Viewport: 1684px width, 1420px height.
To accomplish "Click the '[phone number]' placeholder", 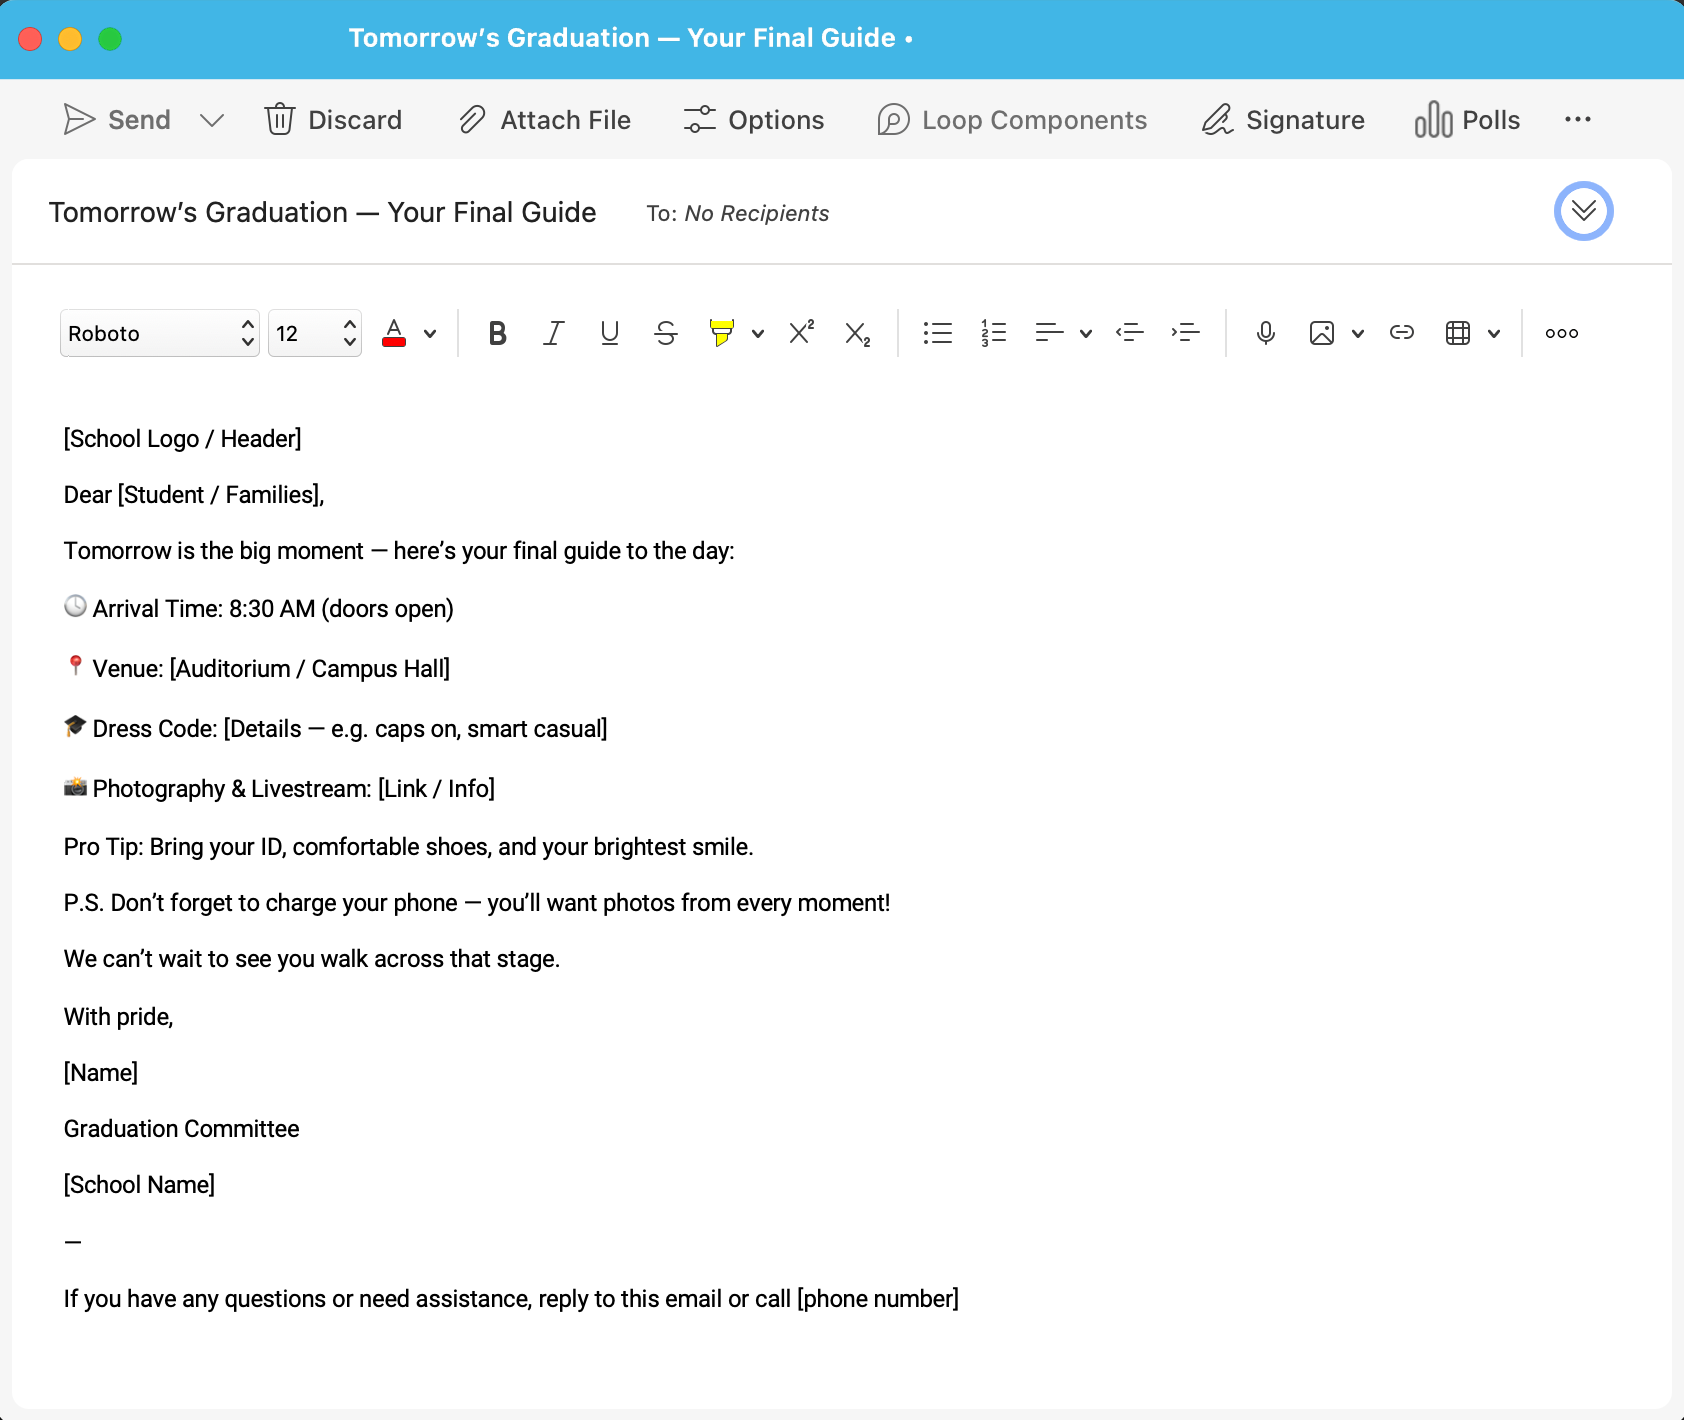I will tap(878, 1299).
